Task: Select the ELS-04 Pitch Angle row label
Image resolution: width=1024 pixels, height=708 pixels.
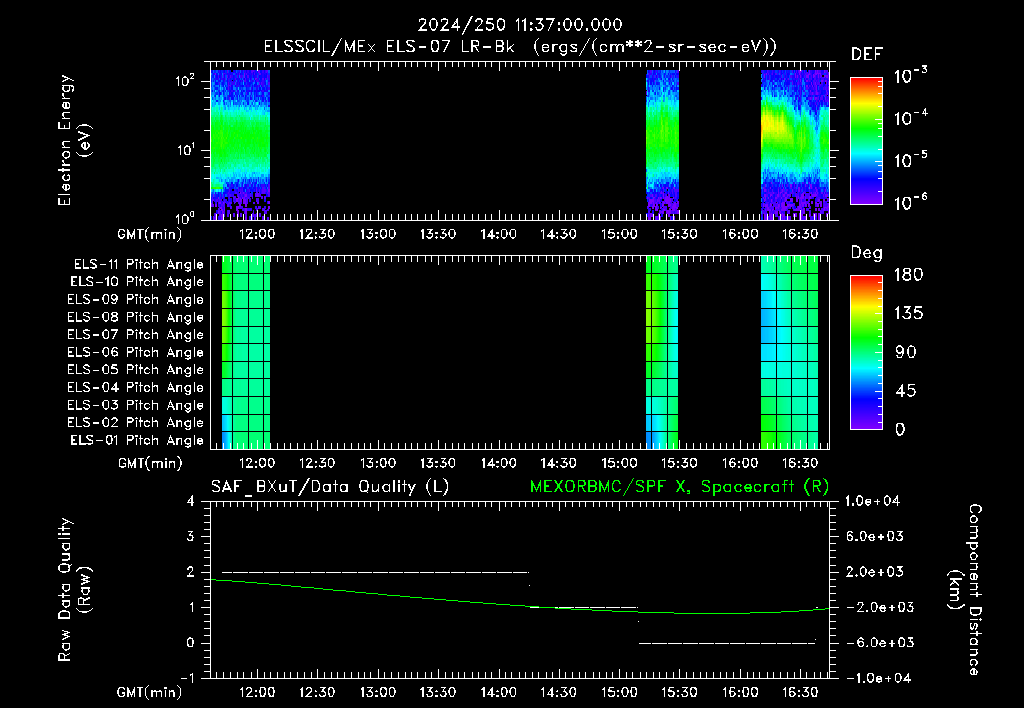Action: (135, 387)
